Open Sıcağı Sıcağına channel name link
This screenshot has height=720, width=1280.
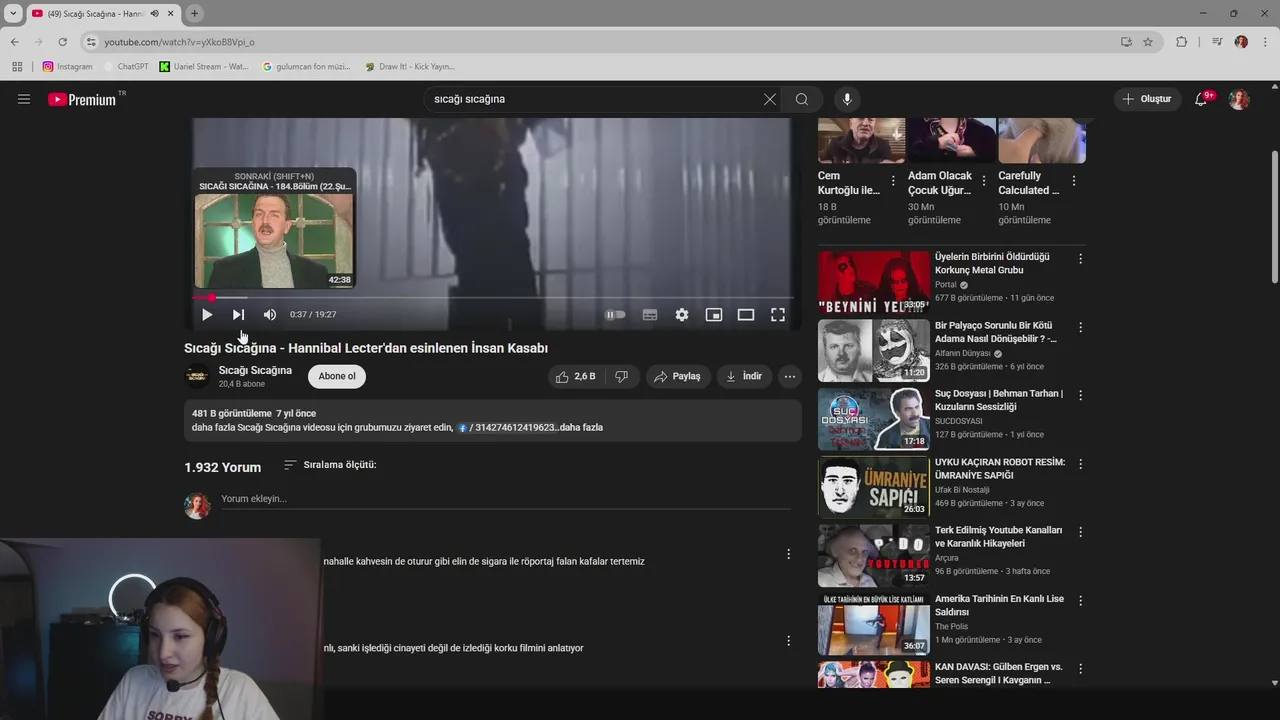[x=255, y=370]
